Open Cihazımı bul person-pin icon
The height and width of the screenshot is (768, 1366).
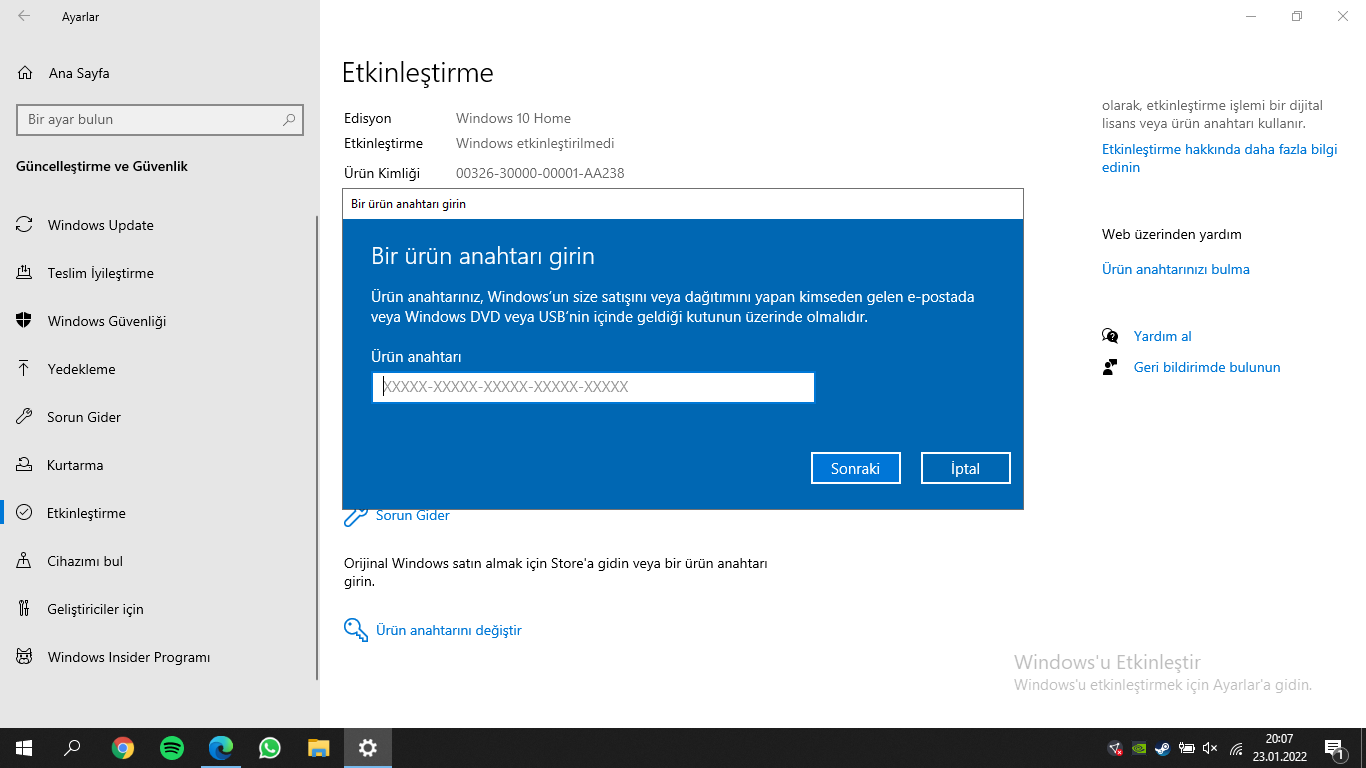[24, 561]
